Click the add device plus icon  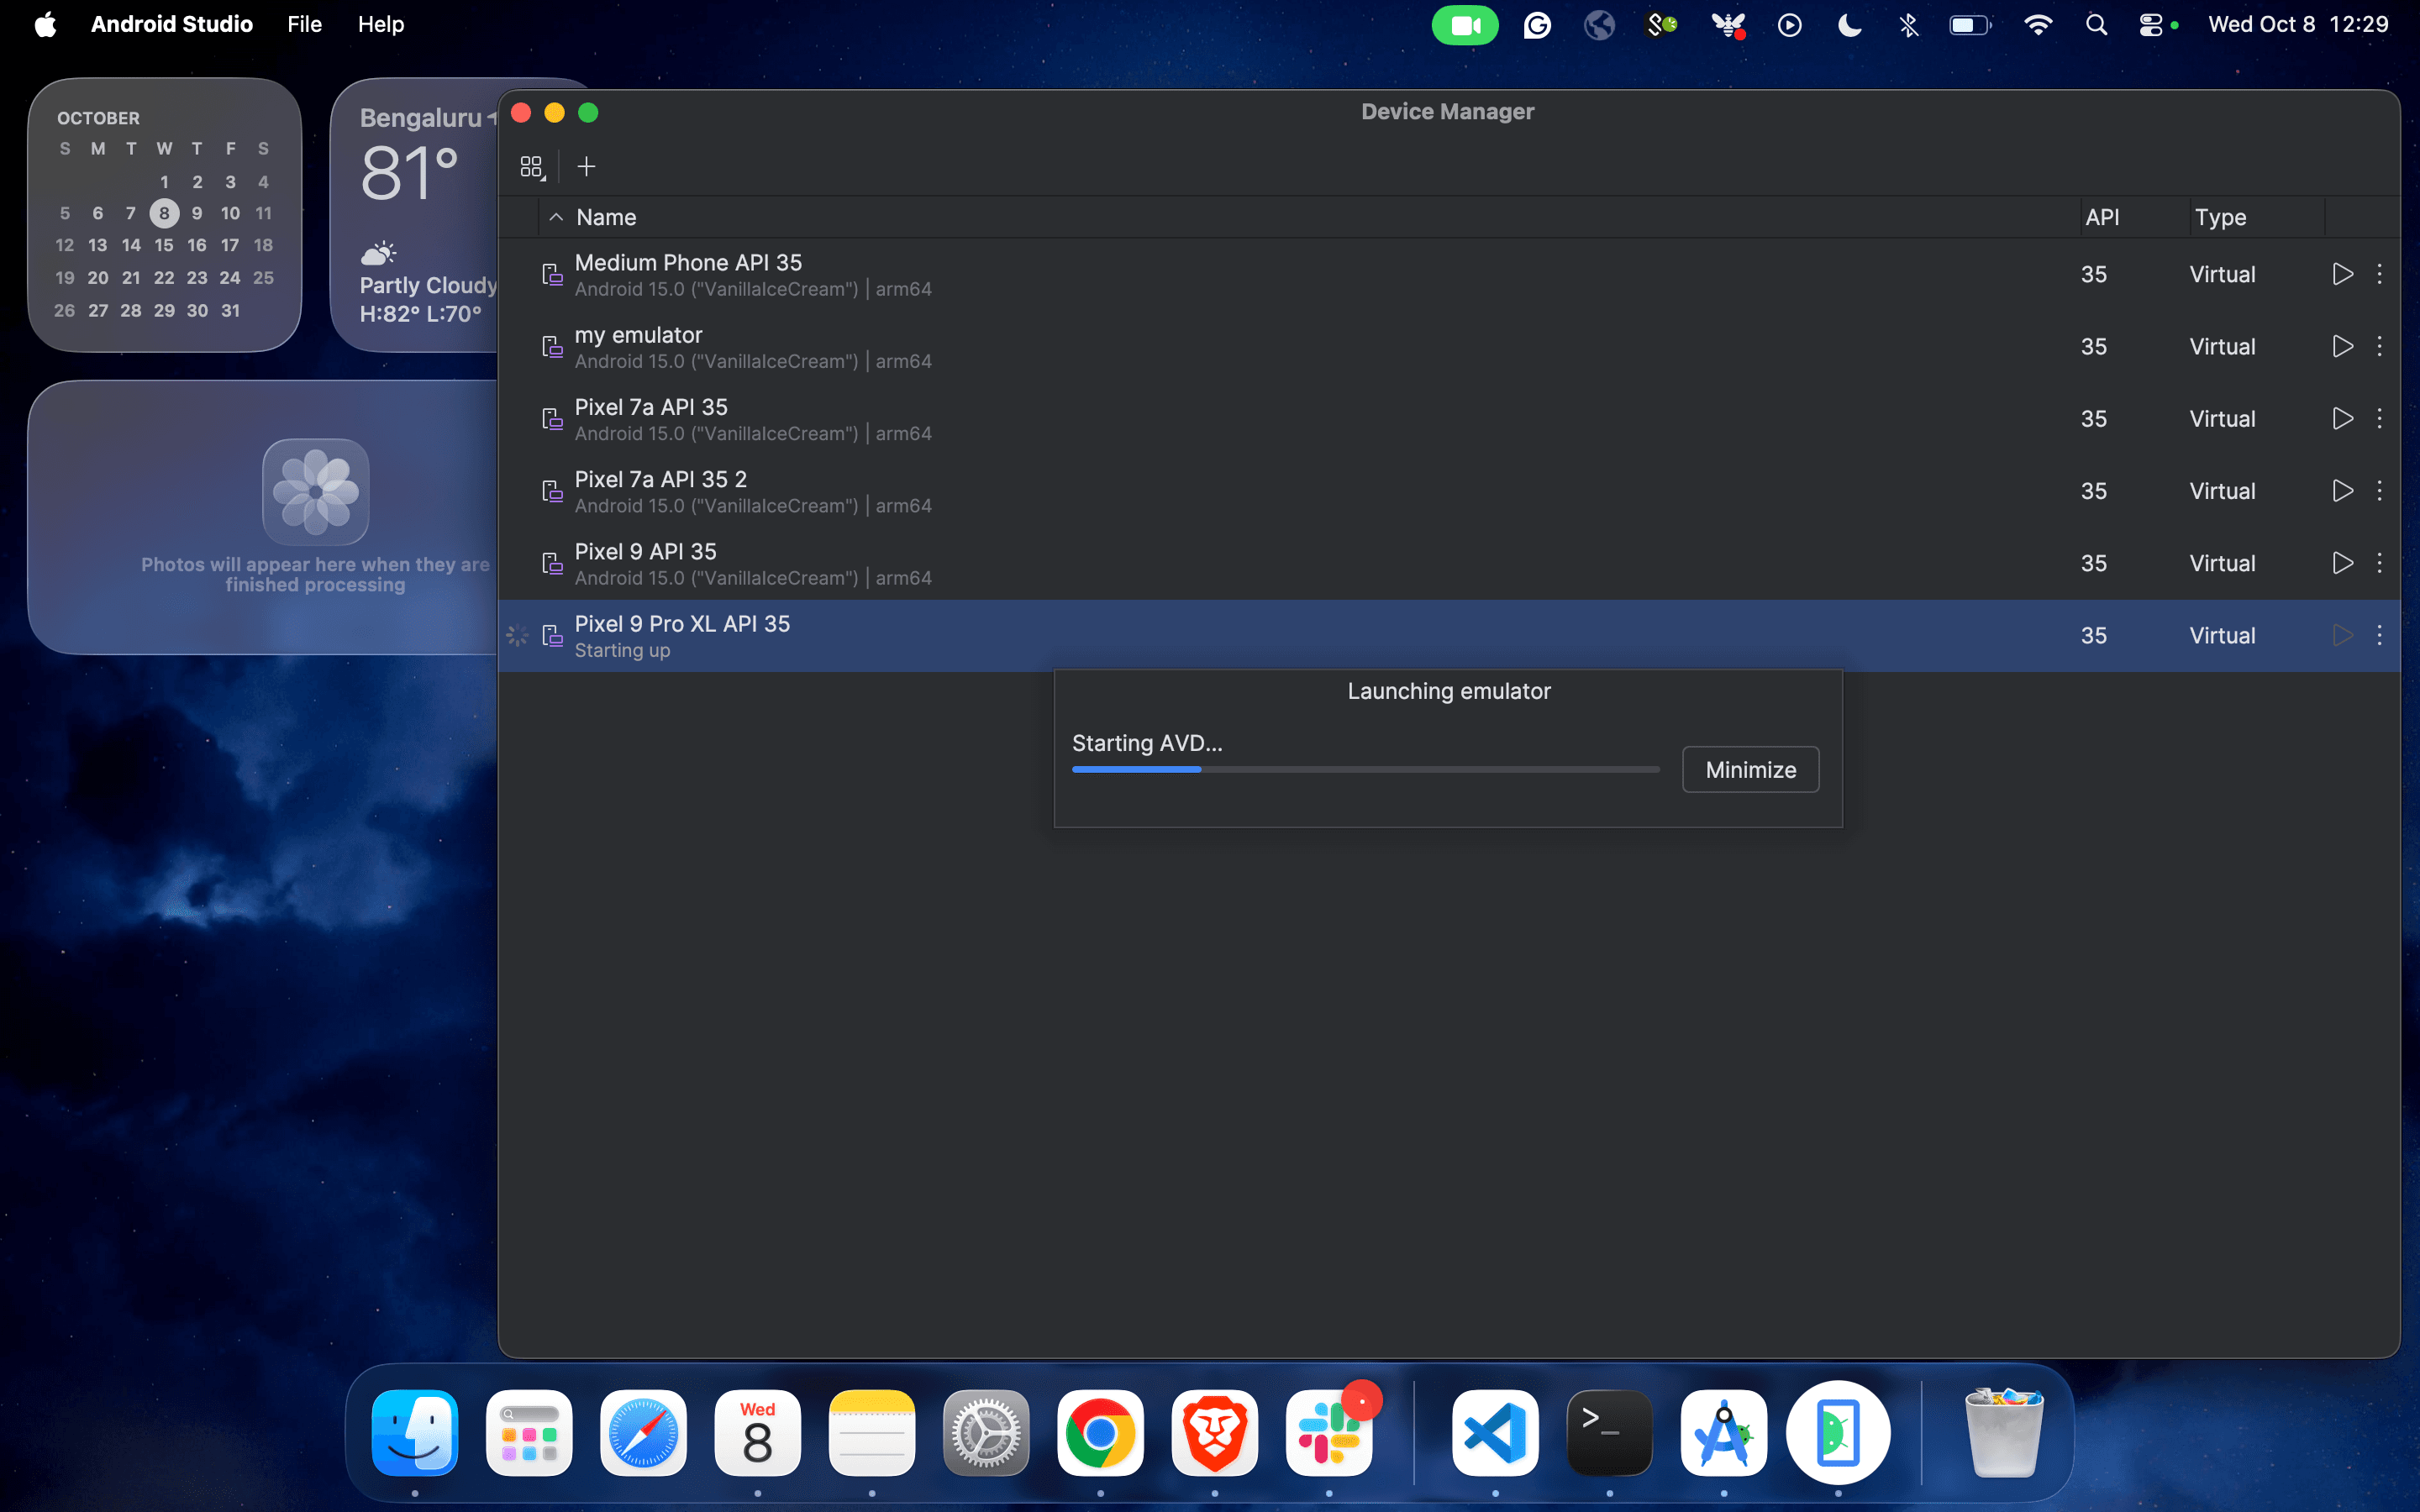[x=586, y=166]
